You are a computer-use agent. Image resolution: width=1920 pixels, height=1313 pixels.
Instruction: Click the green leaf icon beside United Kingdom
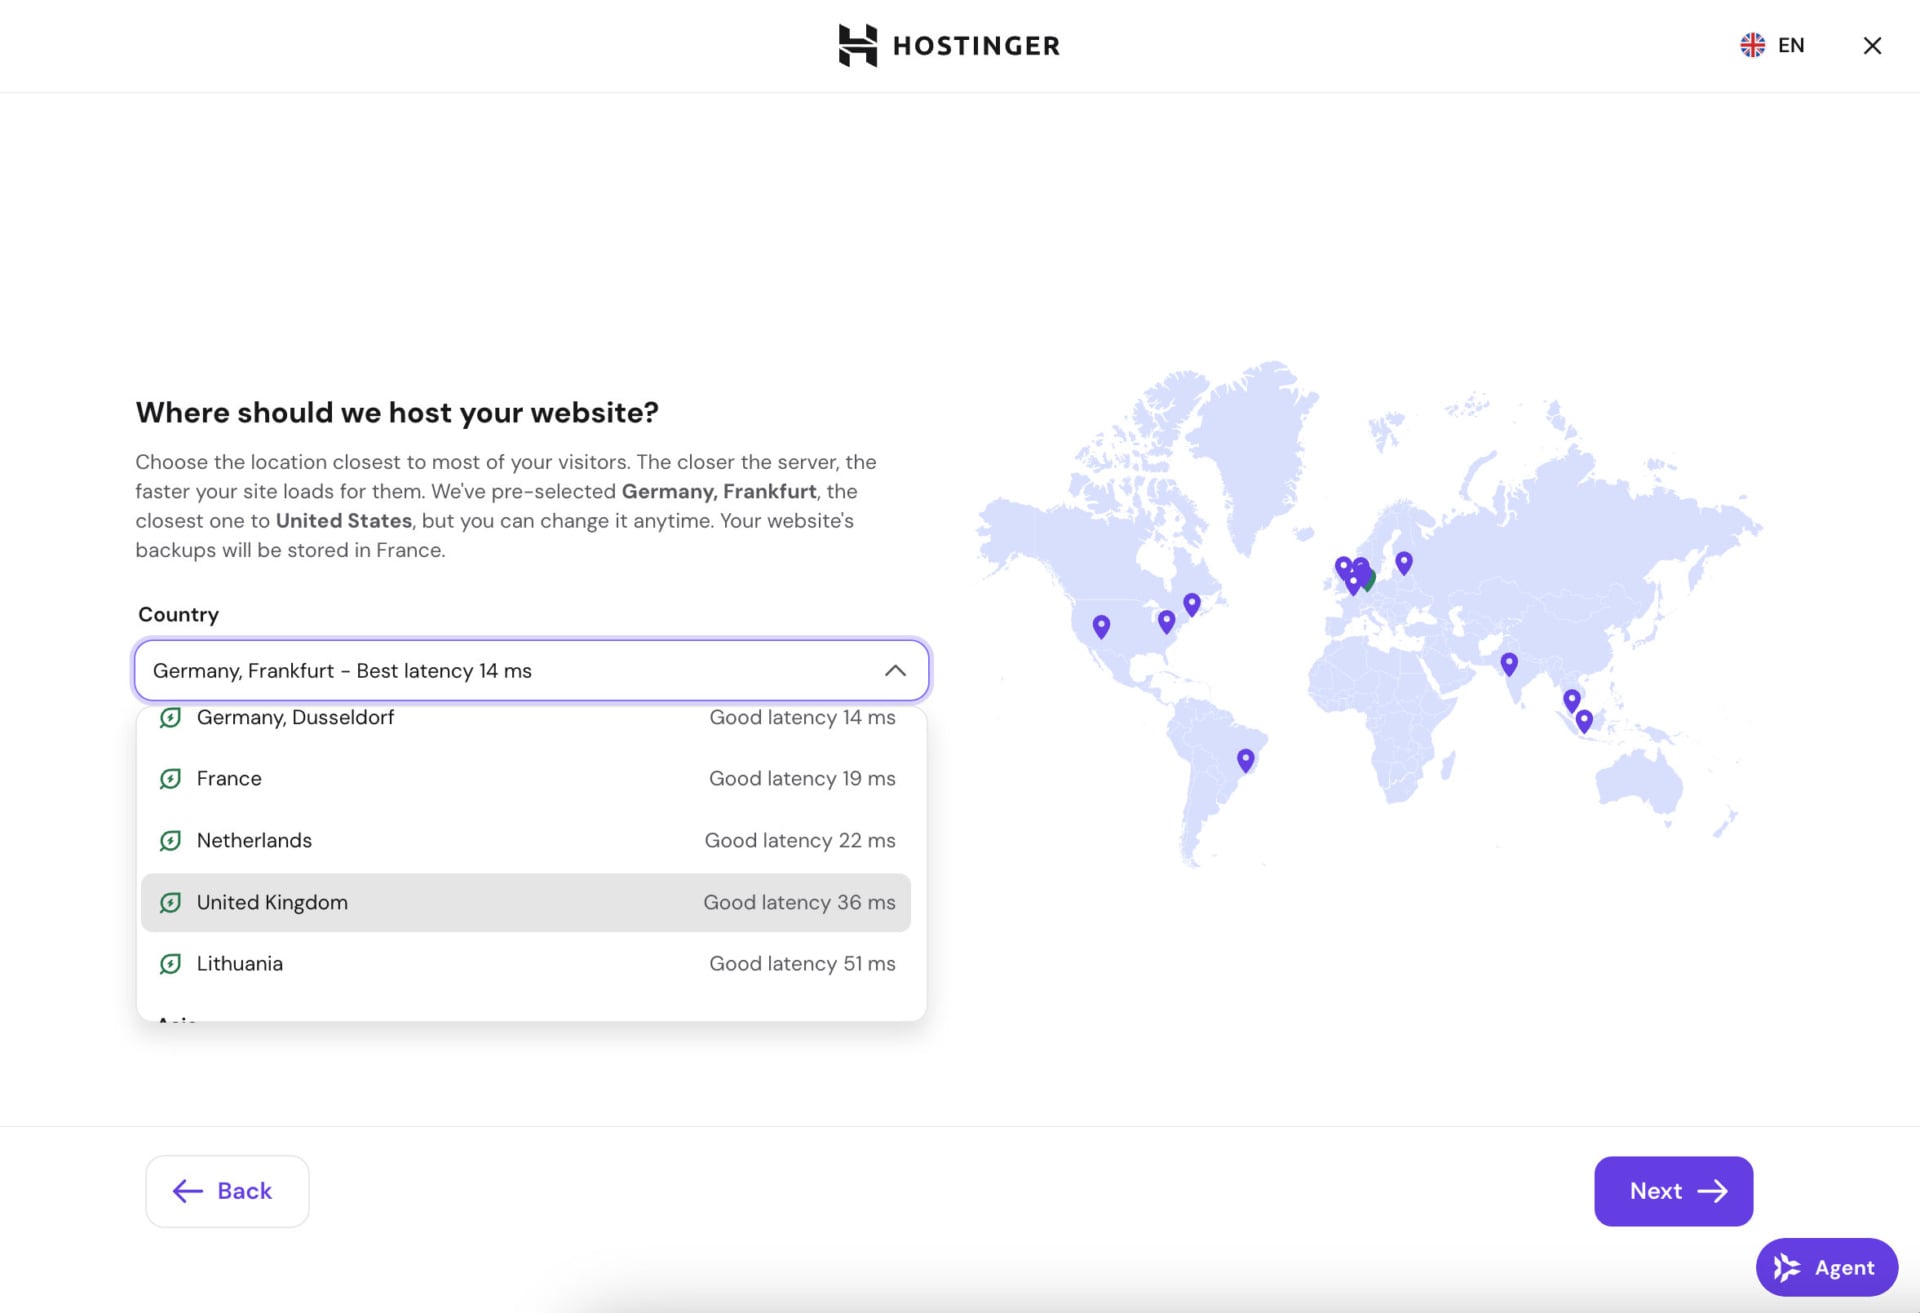171,902
